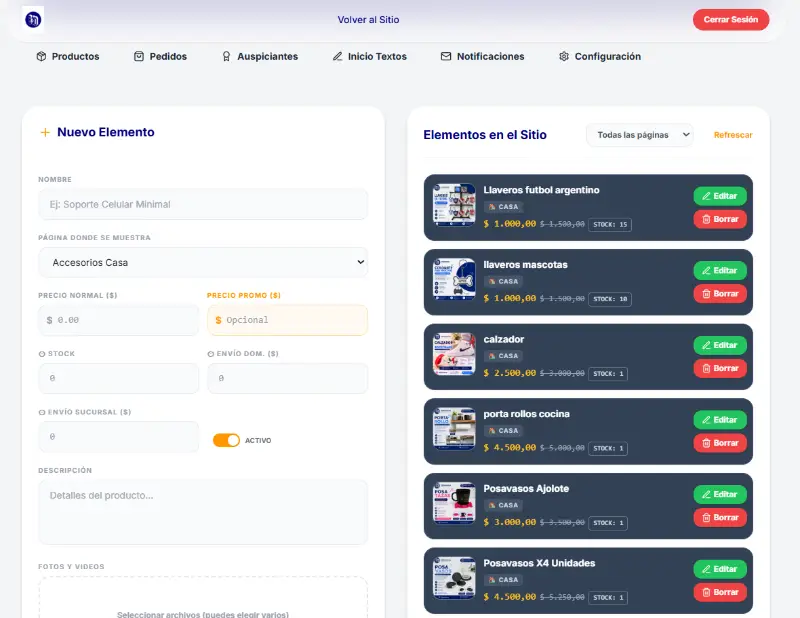800x618 pixels.
Task: Click the Auspiciantes award ribbon icon
Action: coord(227,56)
